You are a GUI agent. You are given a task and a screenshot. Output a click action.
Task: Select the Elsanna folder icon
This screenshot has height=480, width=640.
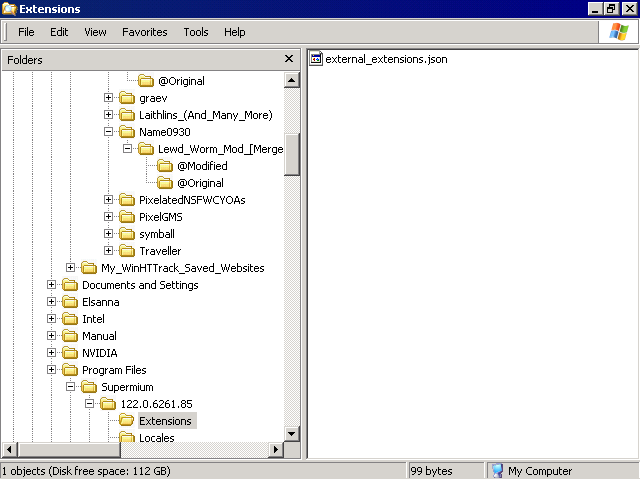click(70, 302)
